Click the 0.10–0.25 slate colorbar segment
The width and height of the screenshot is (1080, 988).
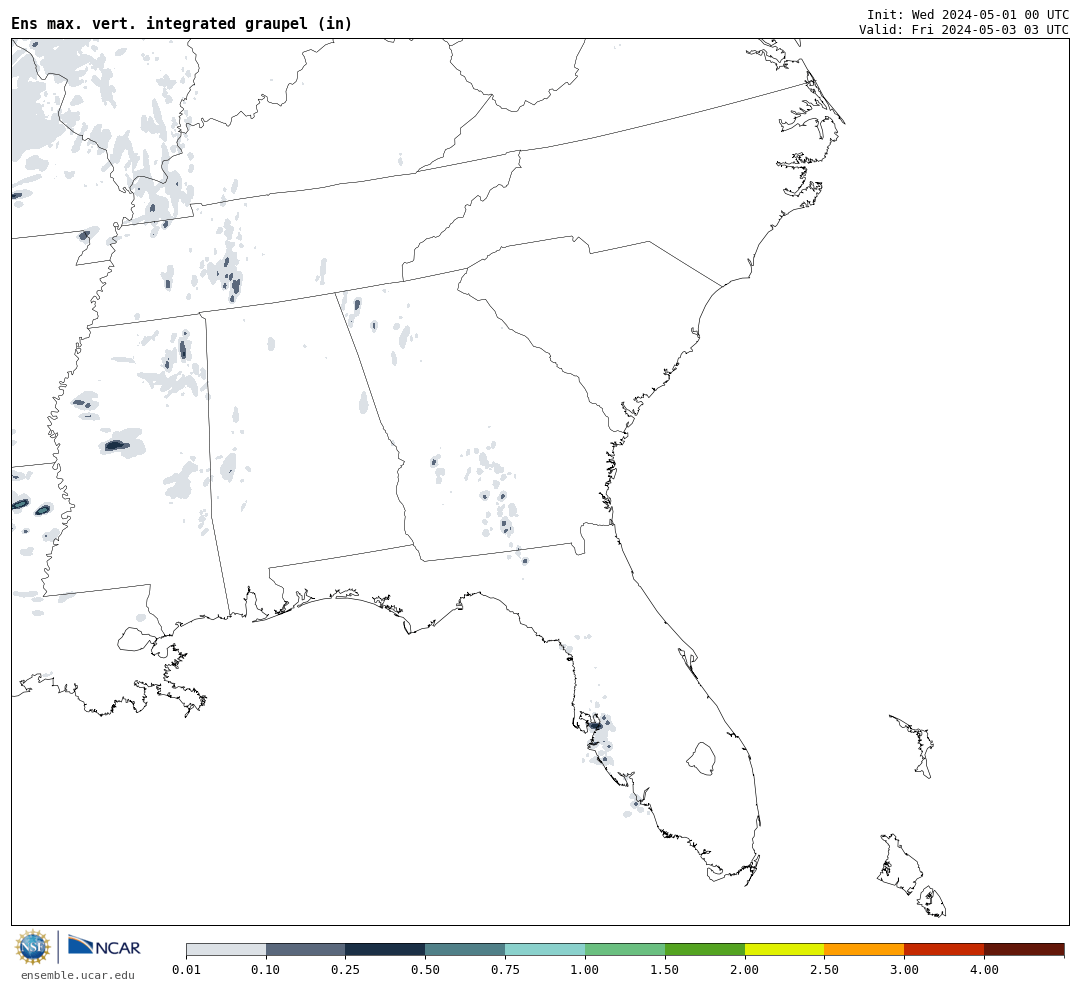point(306,950)
